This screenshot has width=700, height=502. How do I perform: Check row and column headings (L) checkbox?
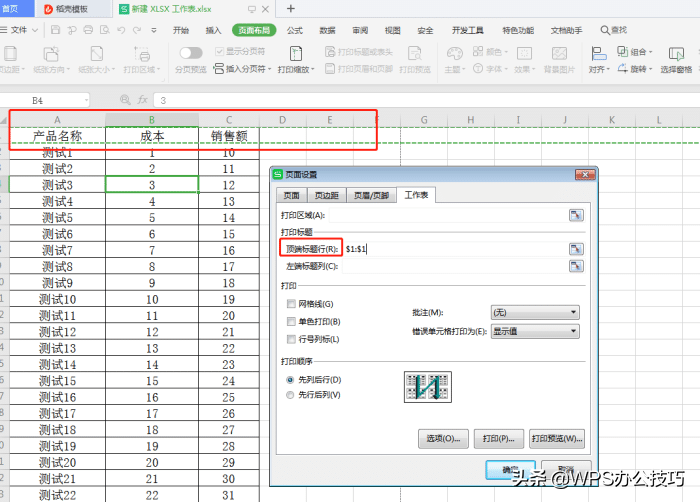tap(291, 339)
